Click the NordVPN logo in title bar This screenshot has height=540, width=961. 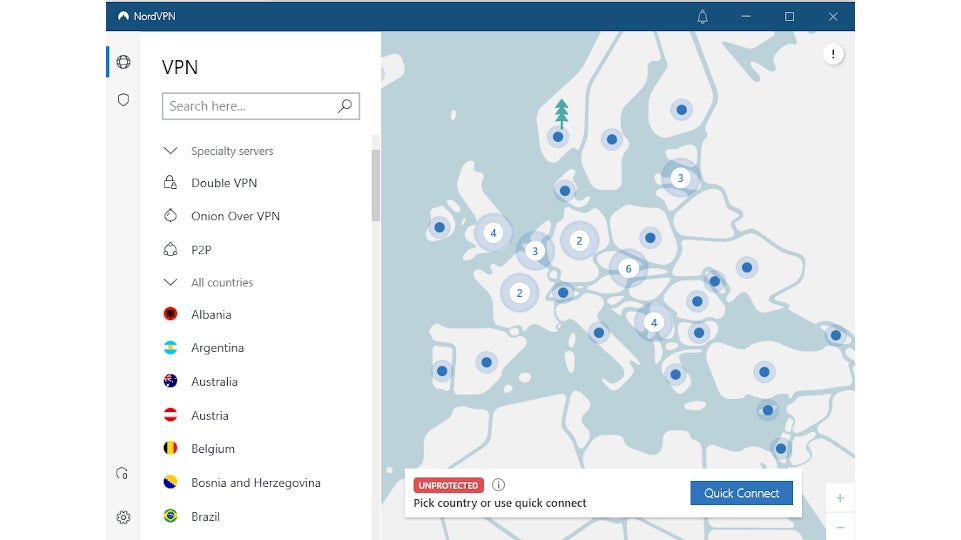pyautogui.click(x=123, y=16)
